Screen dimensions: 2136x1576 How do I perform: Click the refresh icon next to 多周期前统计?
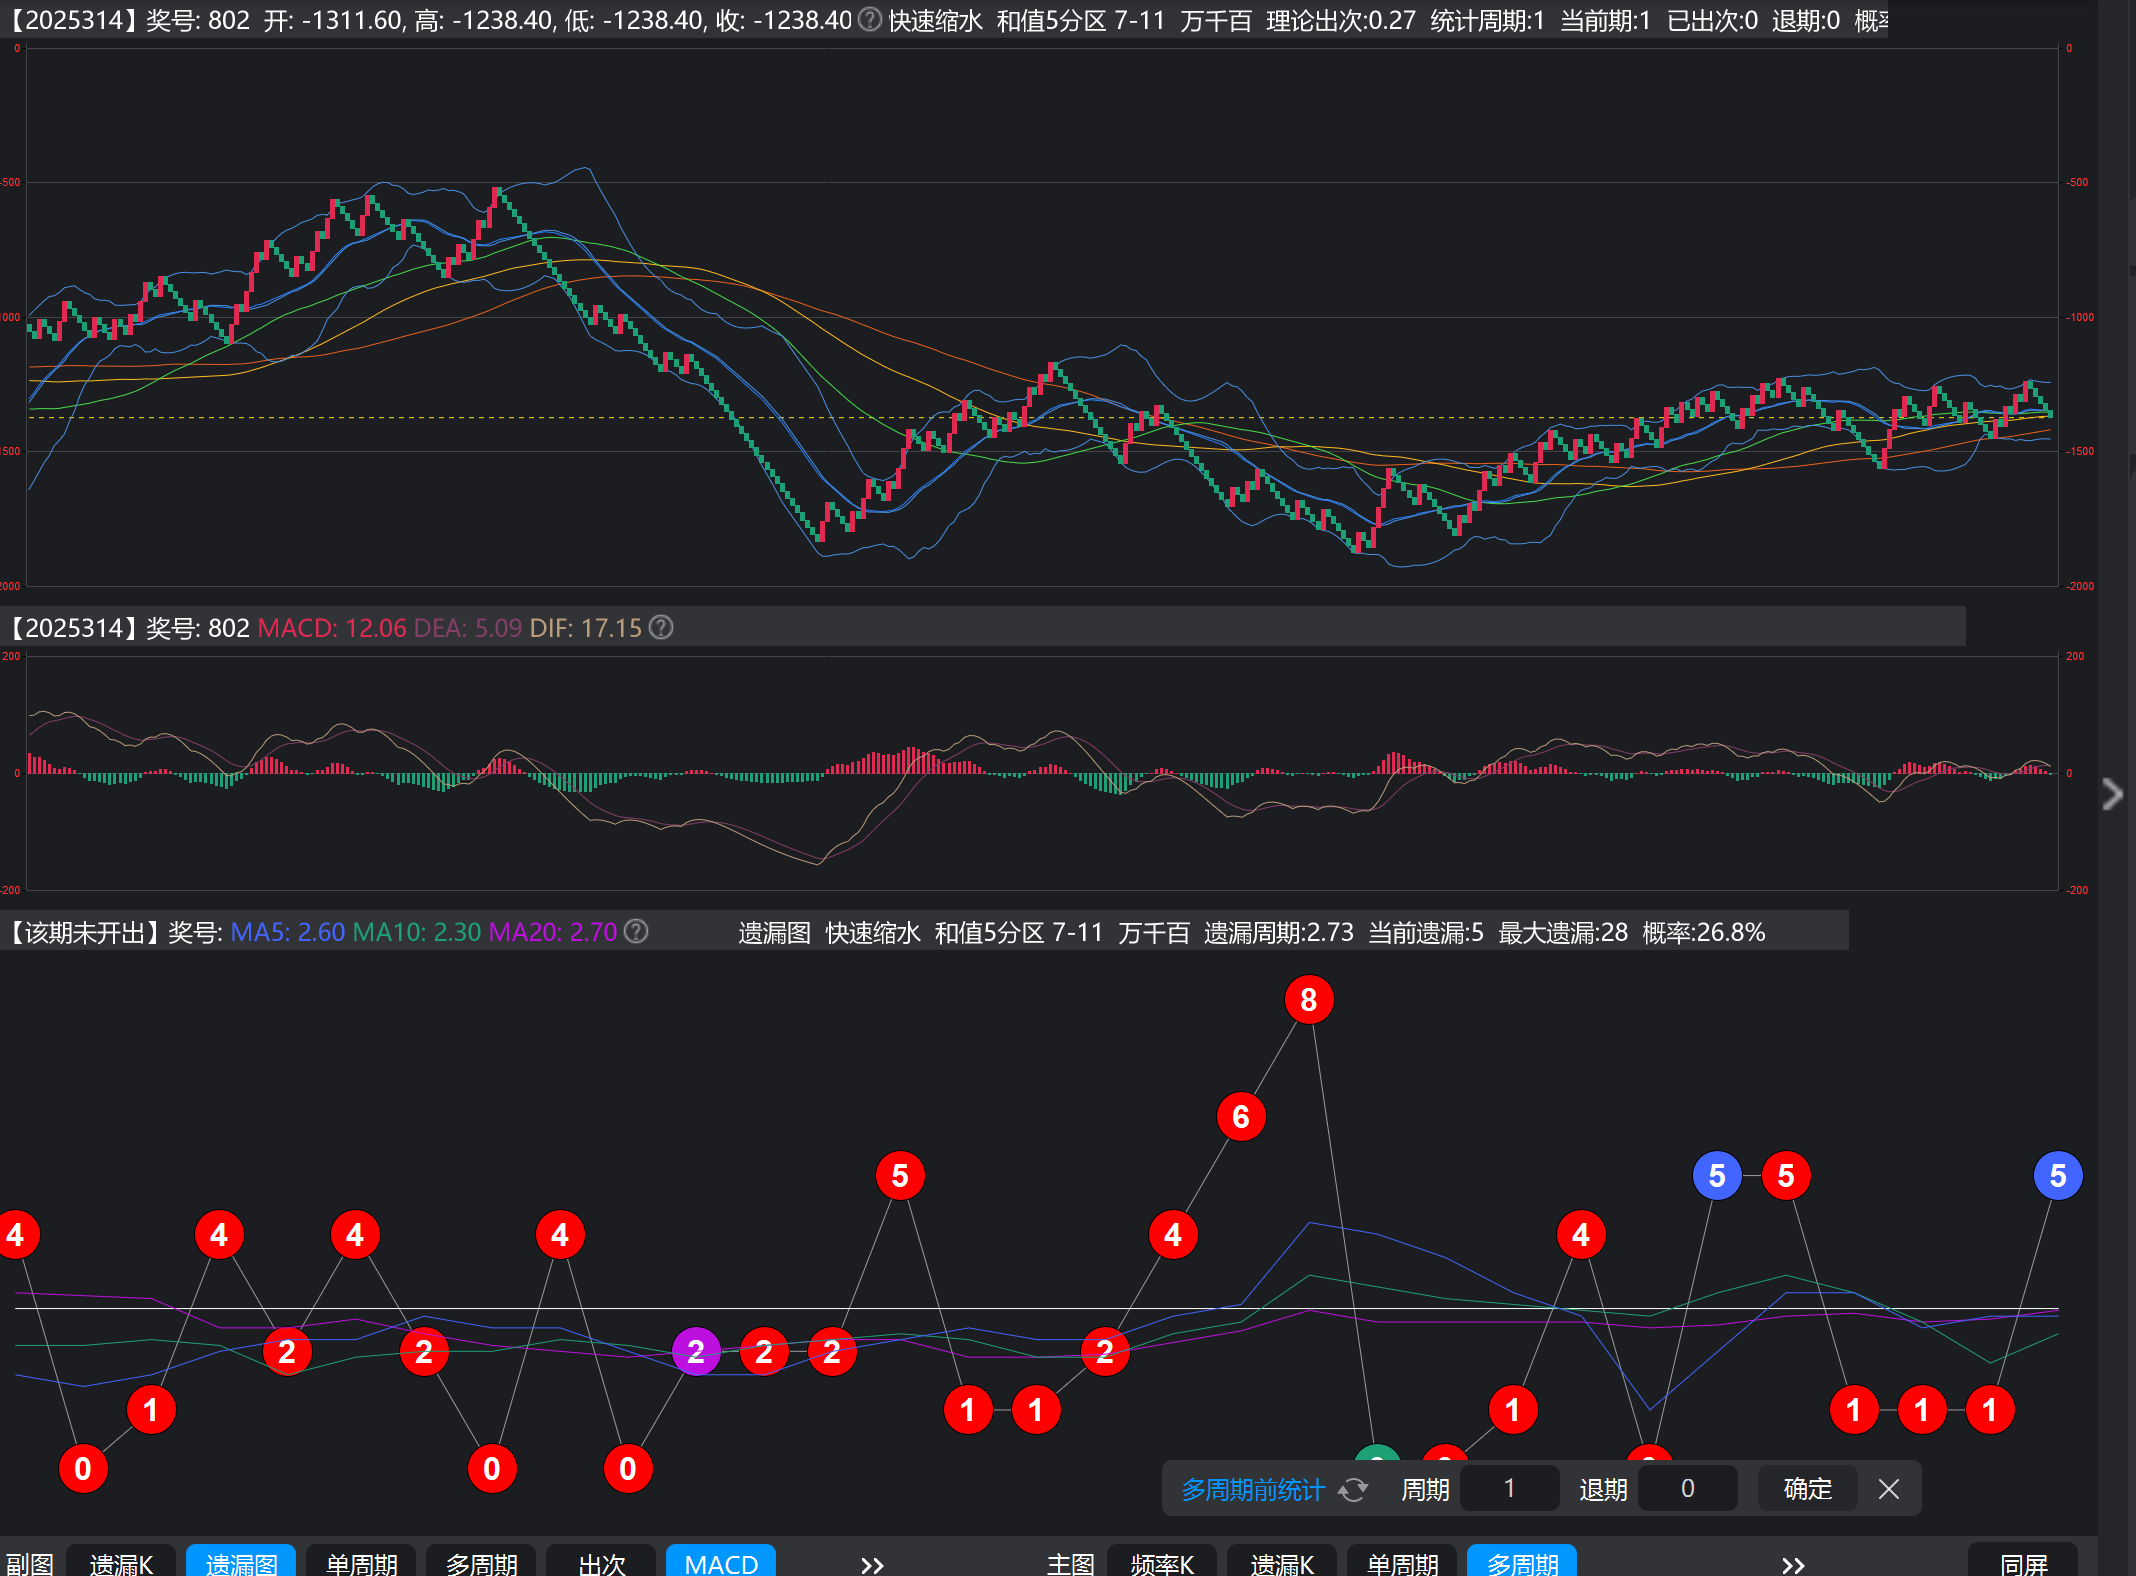click(1353, 1490)
